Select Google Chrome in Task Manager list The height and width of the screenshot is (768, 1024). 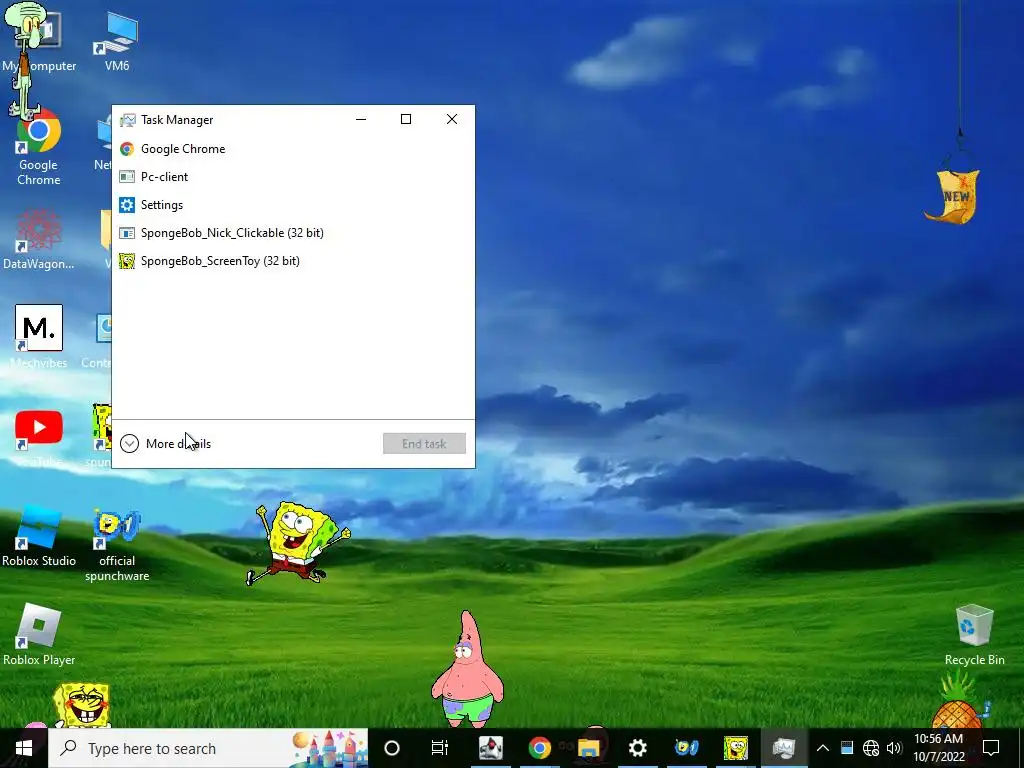pyautogui.click(x=293, y=149)
